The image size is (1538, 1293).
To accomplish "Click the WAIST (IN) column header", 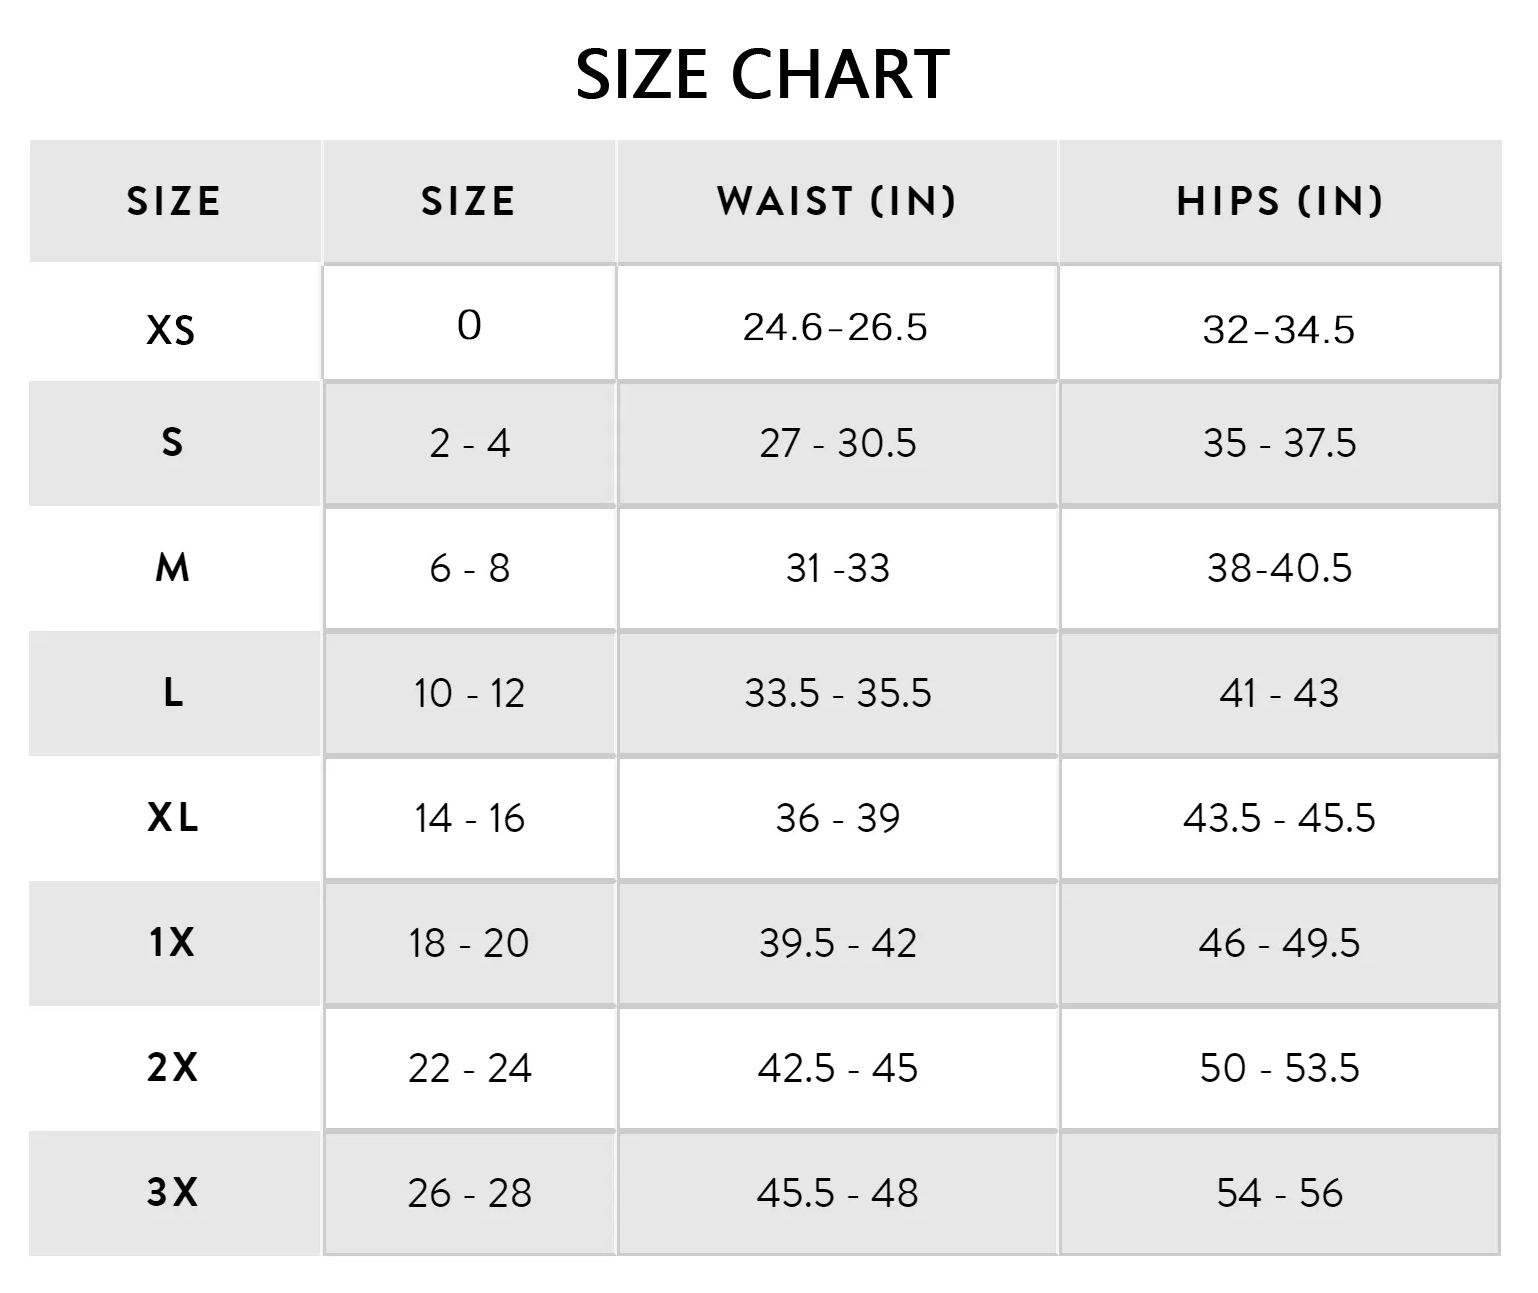I will pyautogui.click(x=837, y=201).
